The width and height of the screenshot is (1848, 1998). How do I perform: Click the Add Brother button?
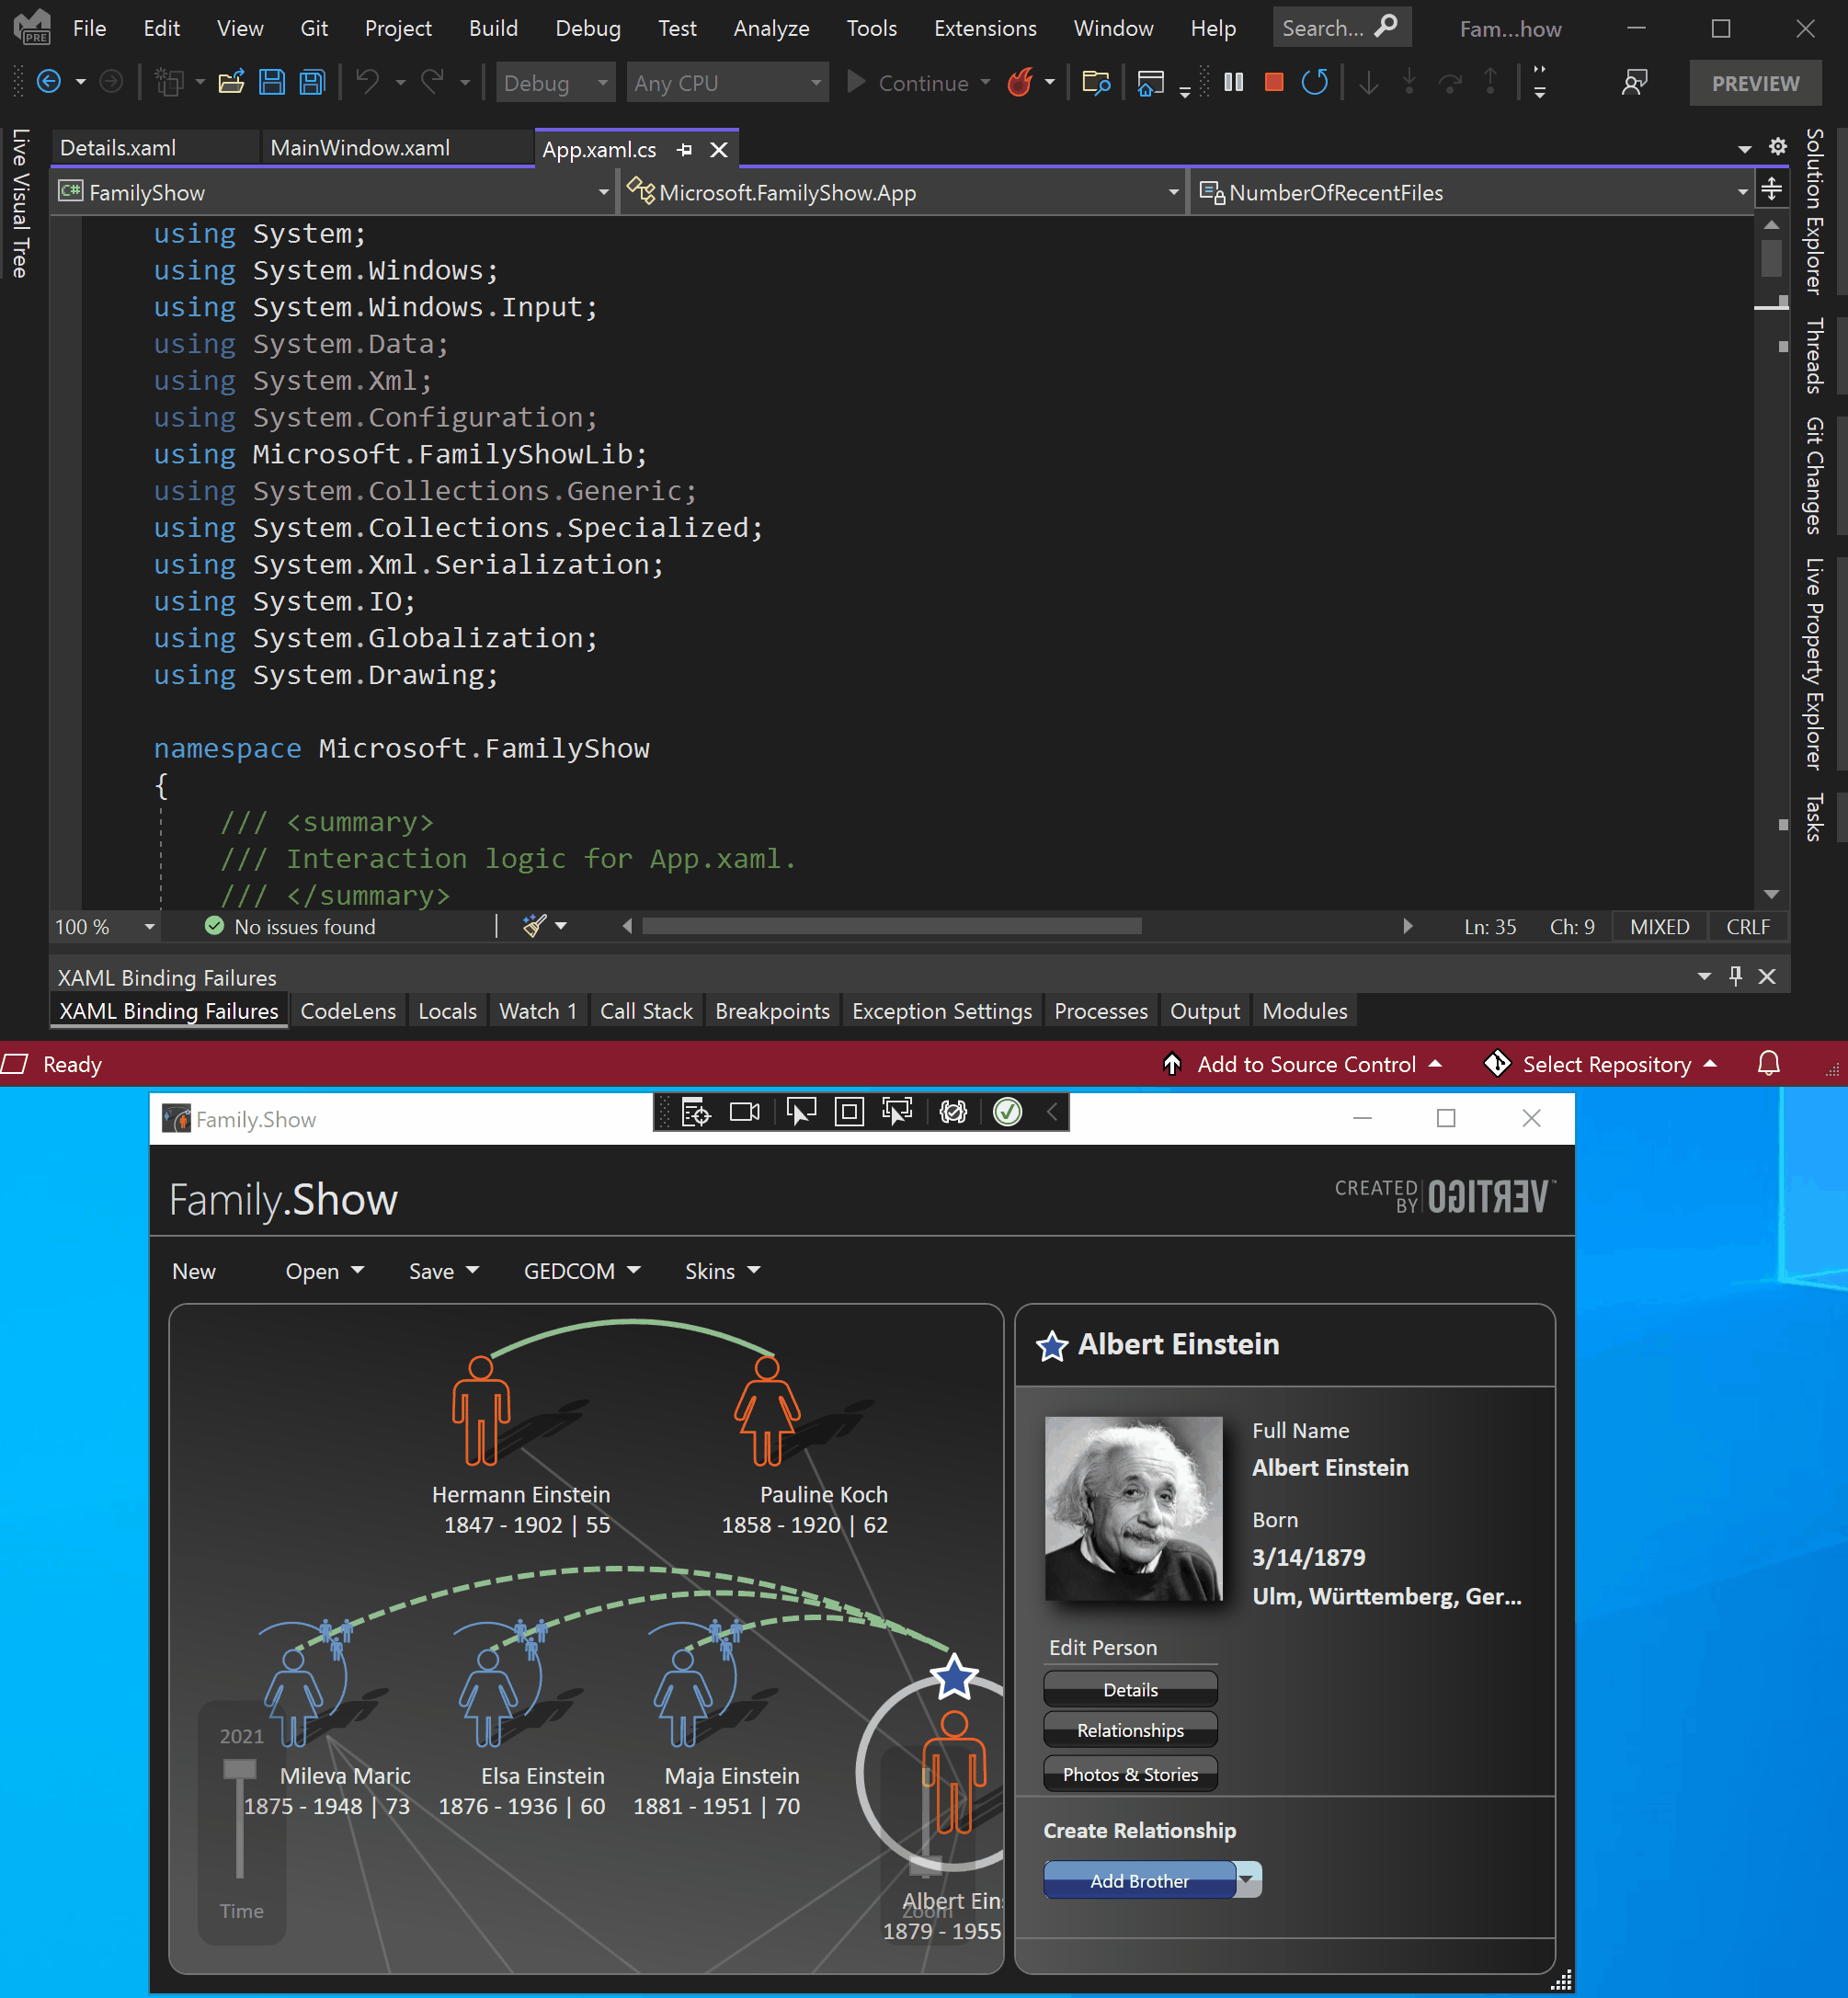[1140, 1879]
